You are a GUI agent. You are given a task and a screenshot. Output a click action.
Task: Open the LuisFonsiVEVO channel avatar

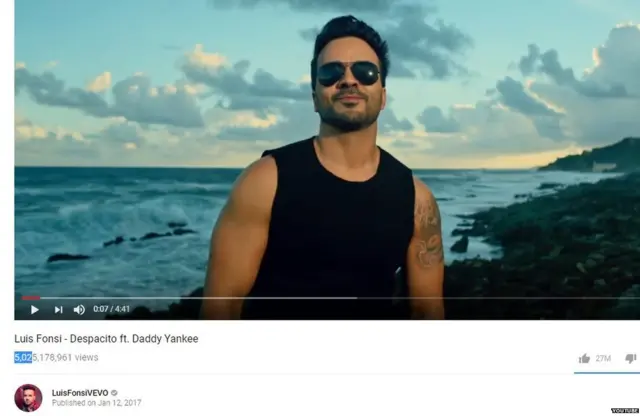click(28, 398)
